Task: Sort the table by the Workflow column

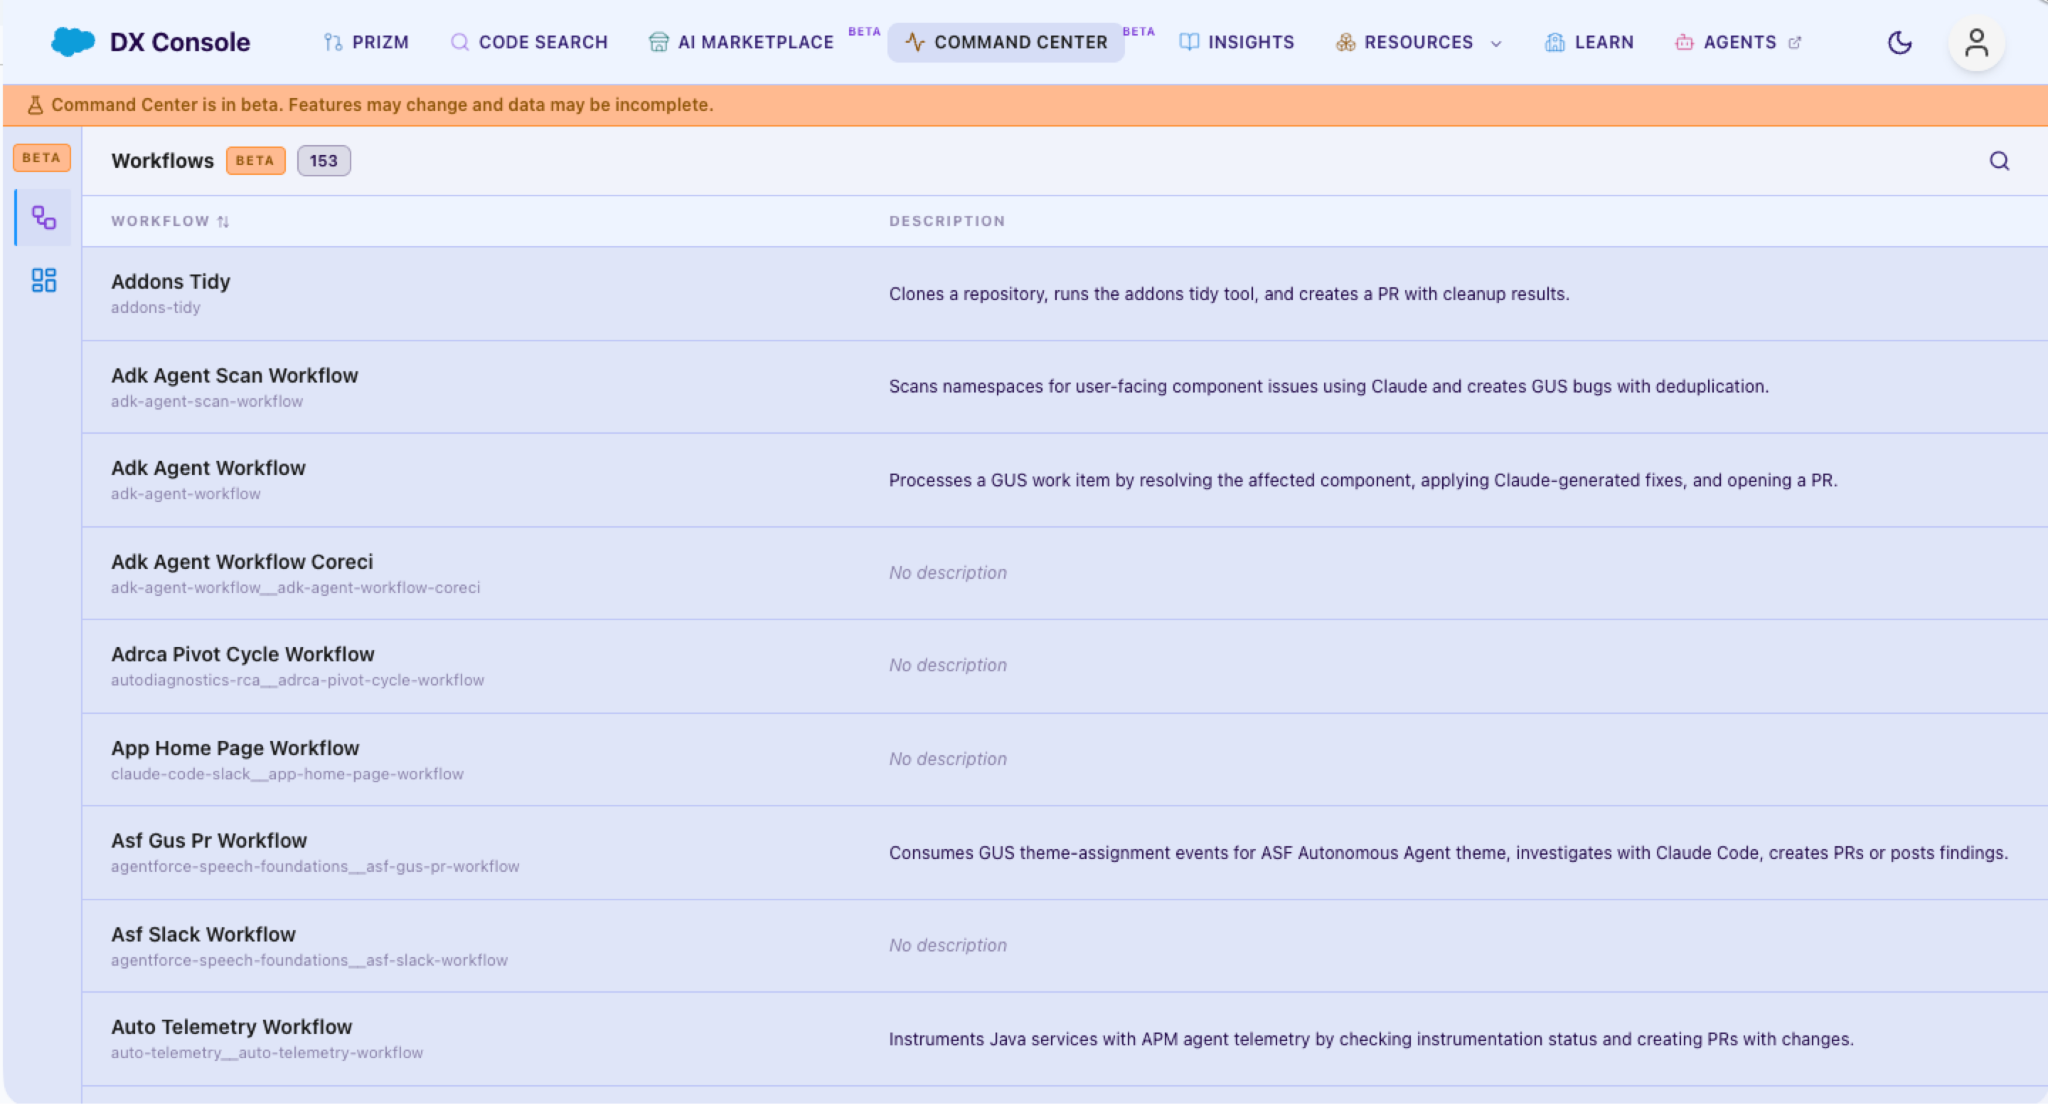Action: 170,221
